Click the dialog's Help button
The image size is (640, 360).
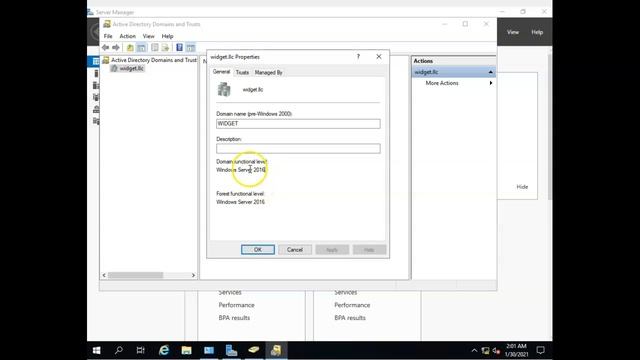coord(369,250)
